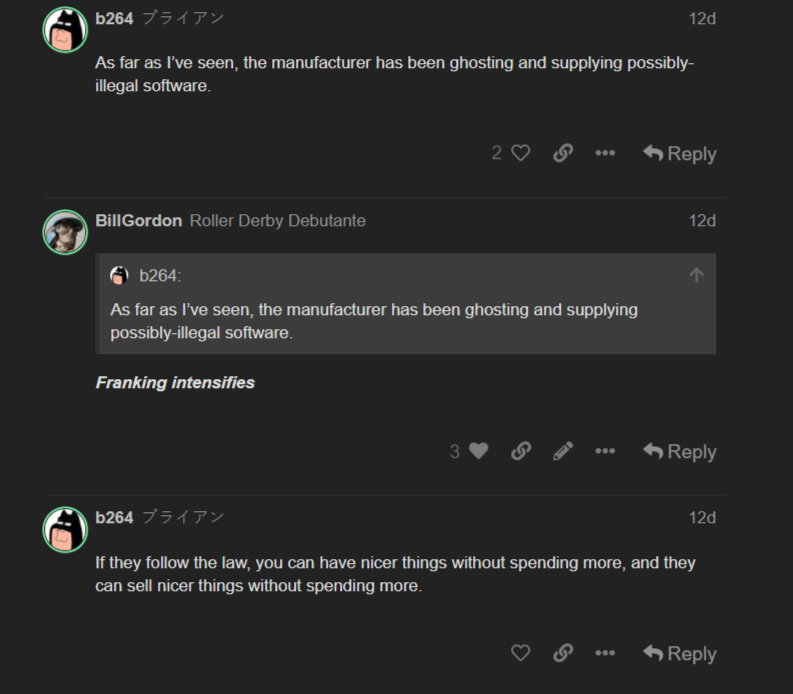Edit BillGordon's post with pencil icon
Screen dimensions: 793x694
563,451
